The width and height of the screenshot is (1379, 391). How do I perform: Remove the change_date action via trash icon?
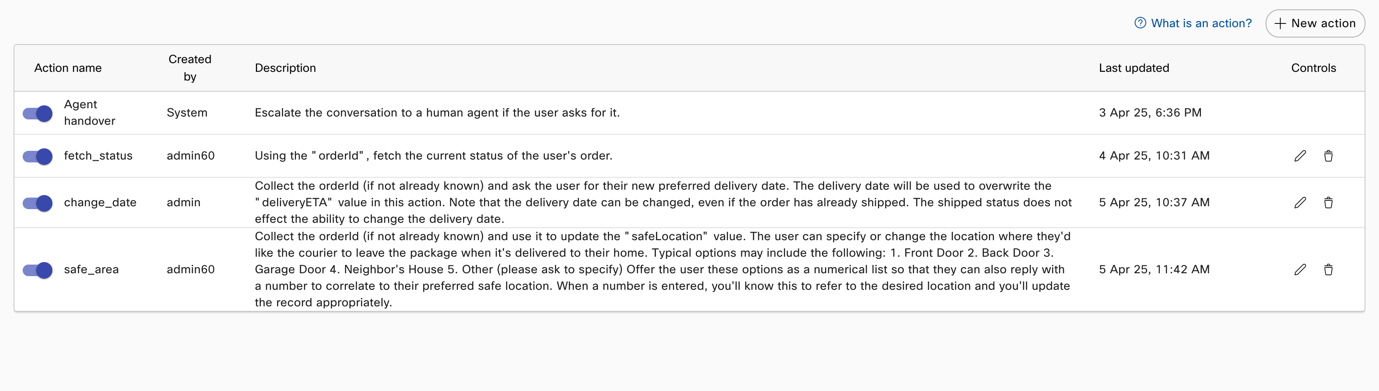(1328, 203)
